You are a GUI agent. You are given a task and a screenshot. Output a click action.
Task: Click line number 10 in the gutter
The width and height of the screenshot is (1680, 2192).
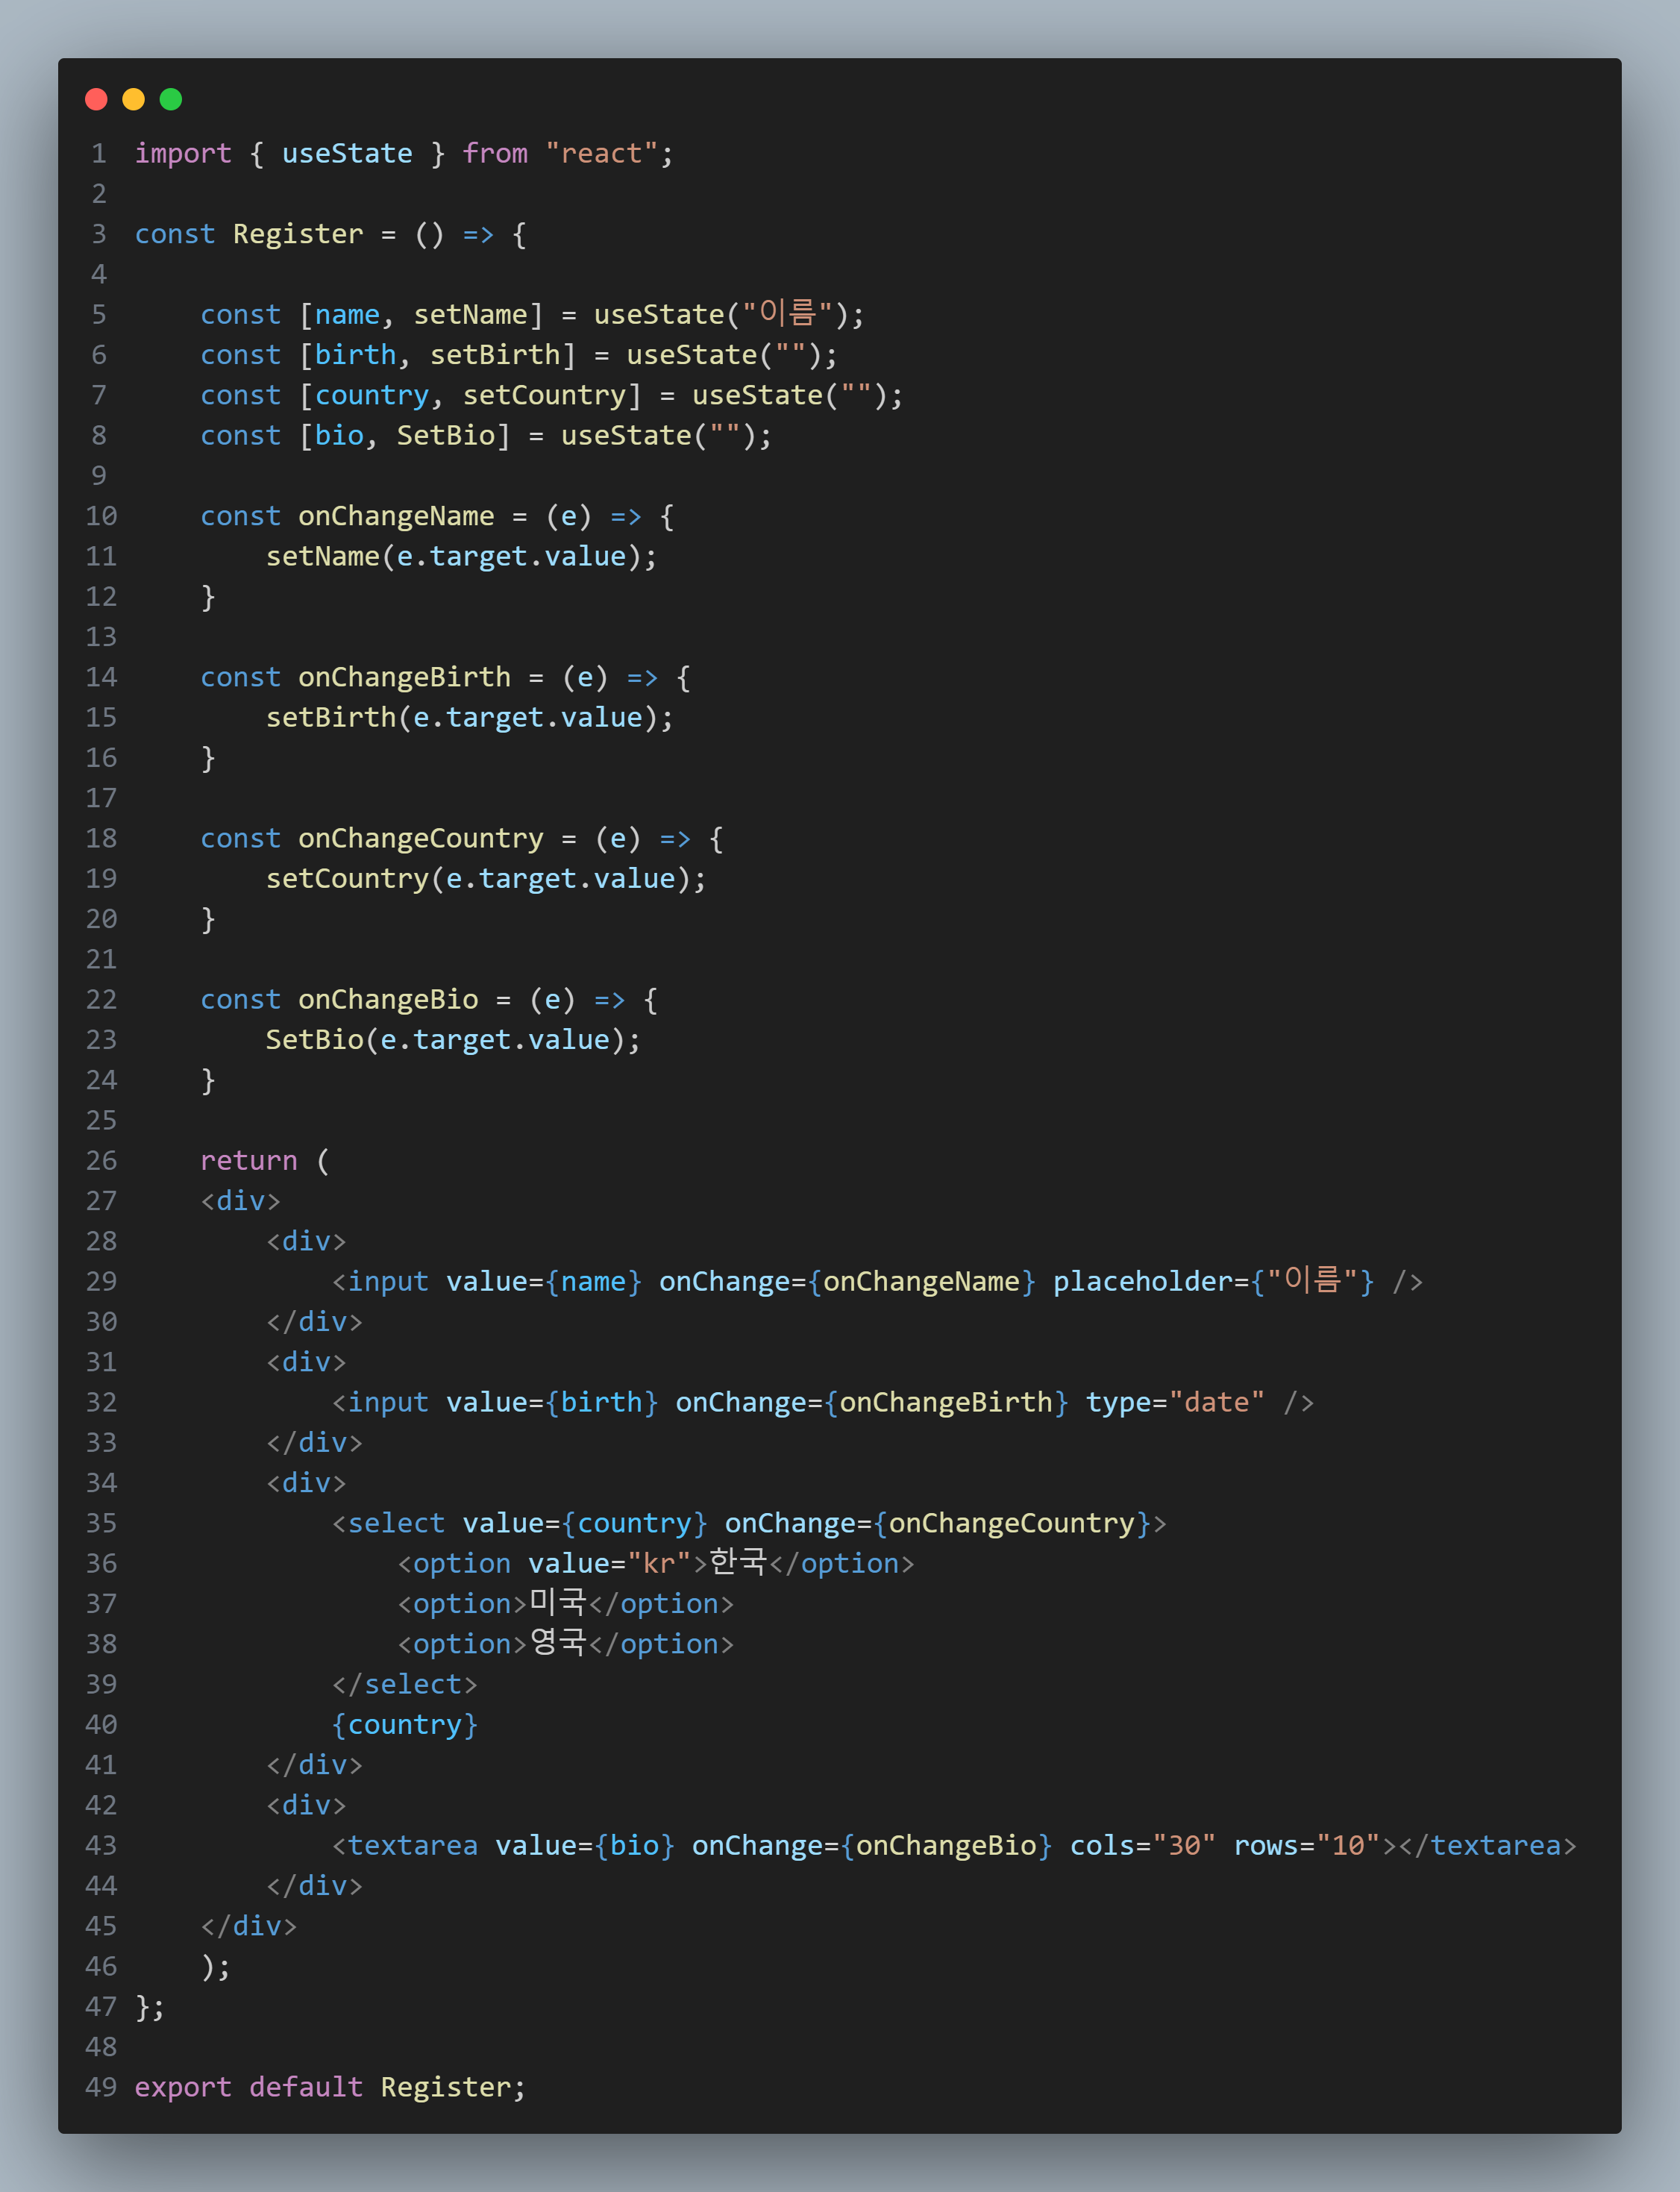click(101, 516)
